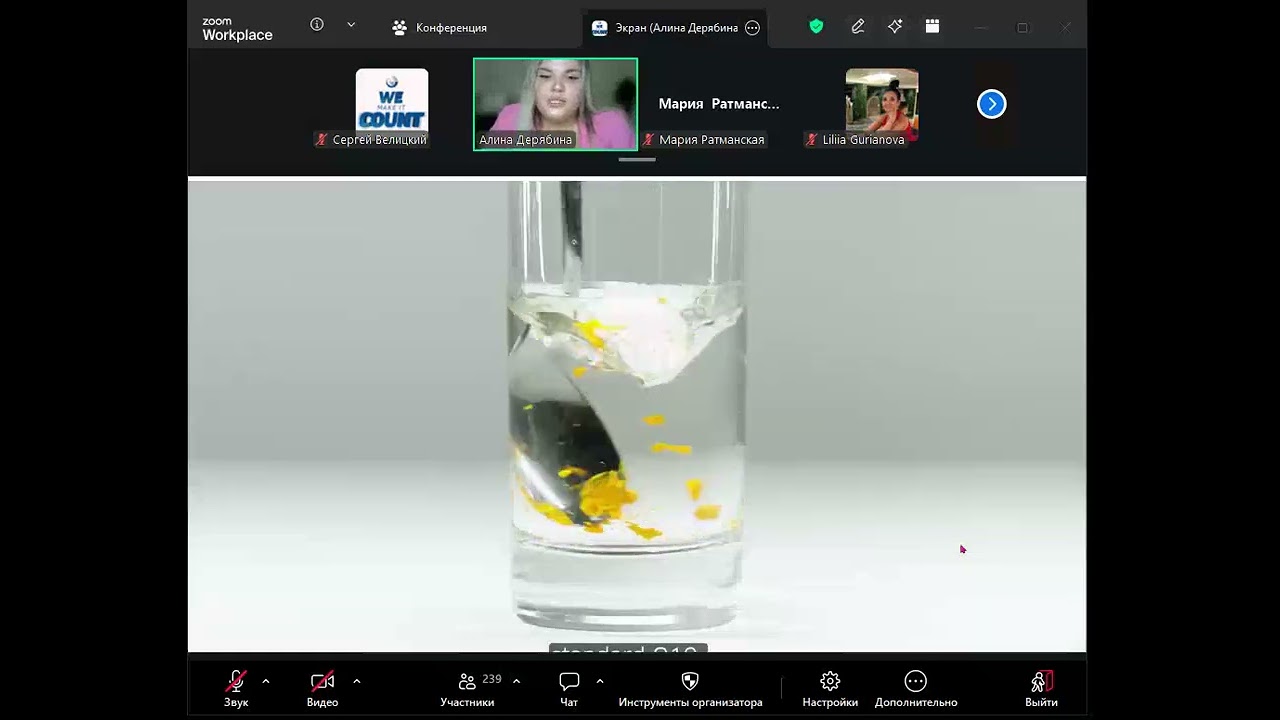Open the annotation pencil tool
This screenshot has height=720, width=1280.
point(858,27)
